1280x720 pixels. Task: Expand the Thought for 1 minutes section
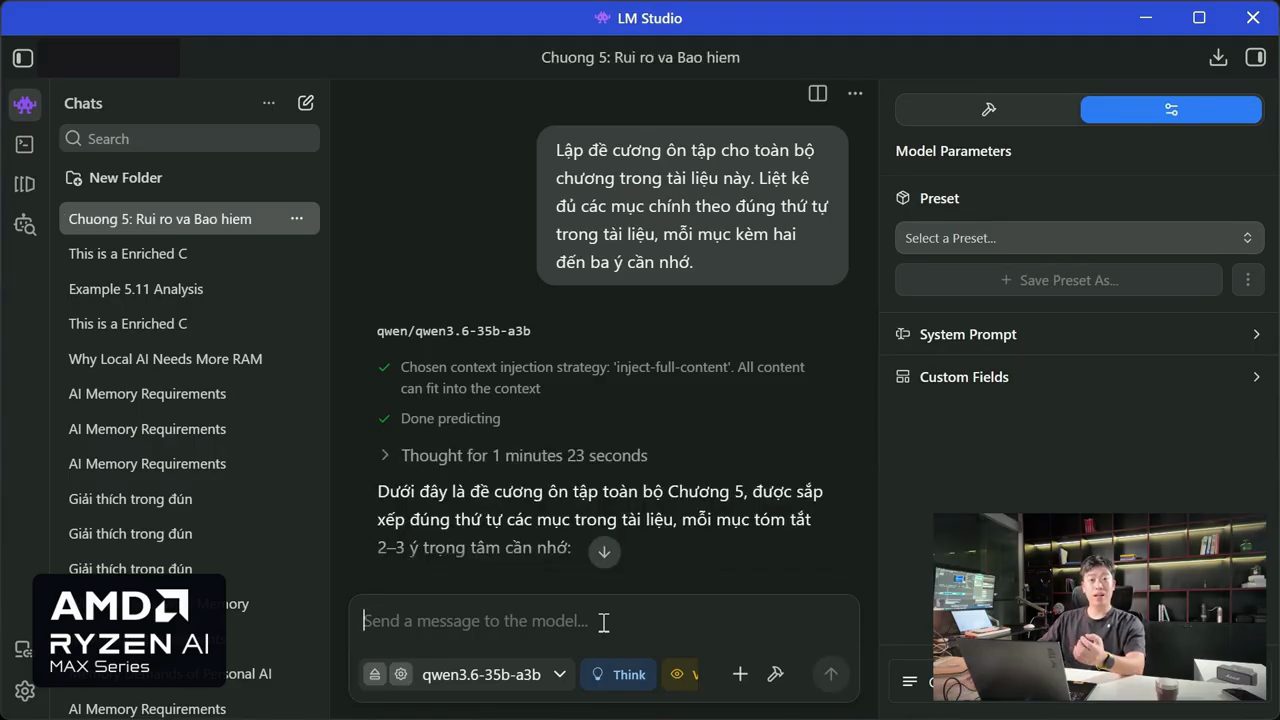pyautogui.click(x=513, y=455)
